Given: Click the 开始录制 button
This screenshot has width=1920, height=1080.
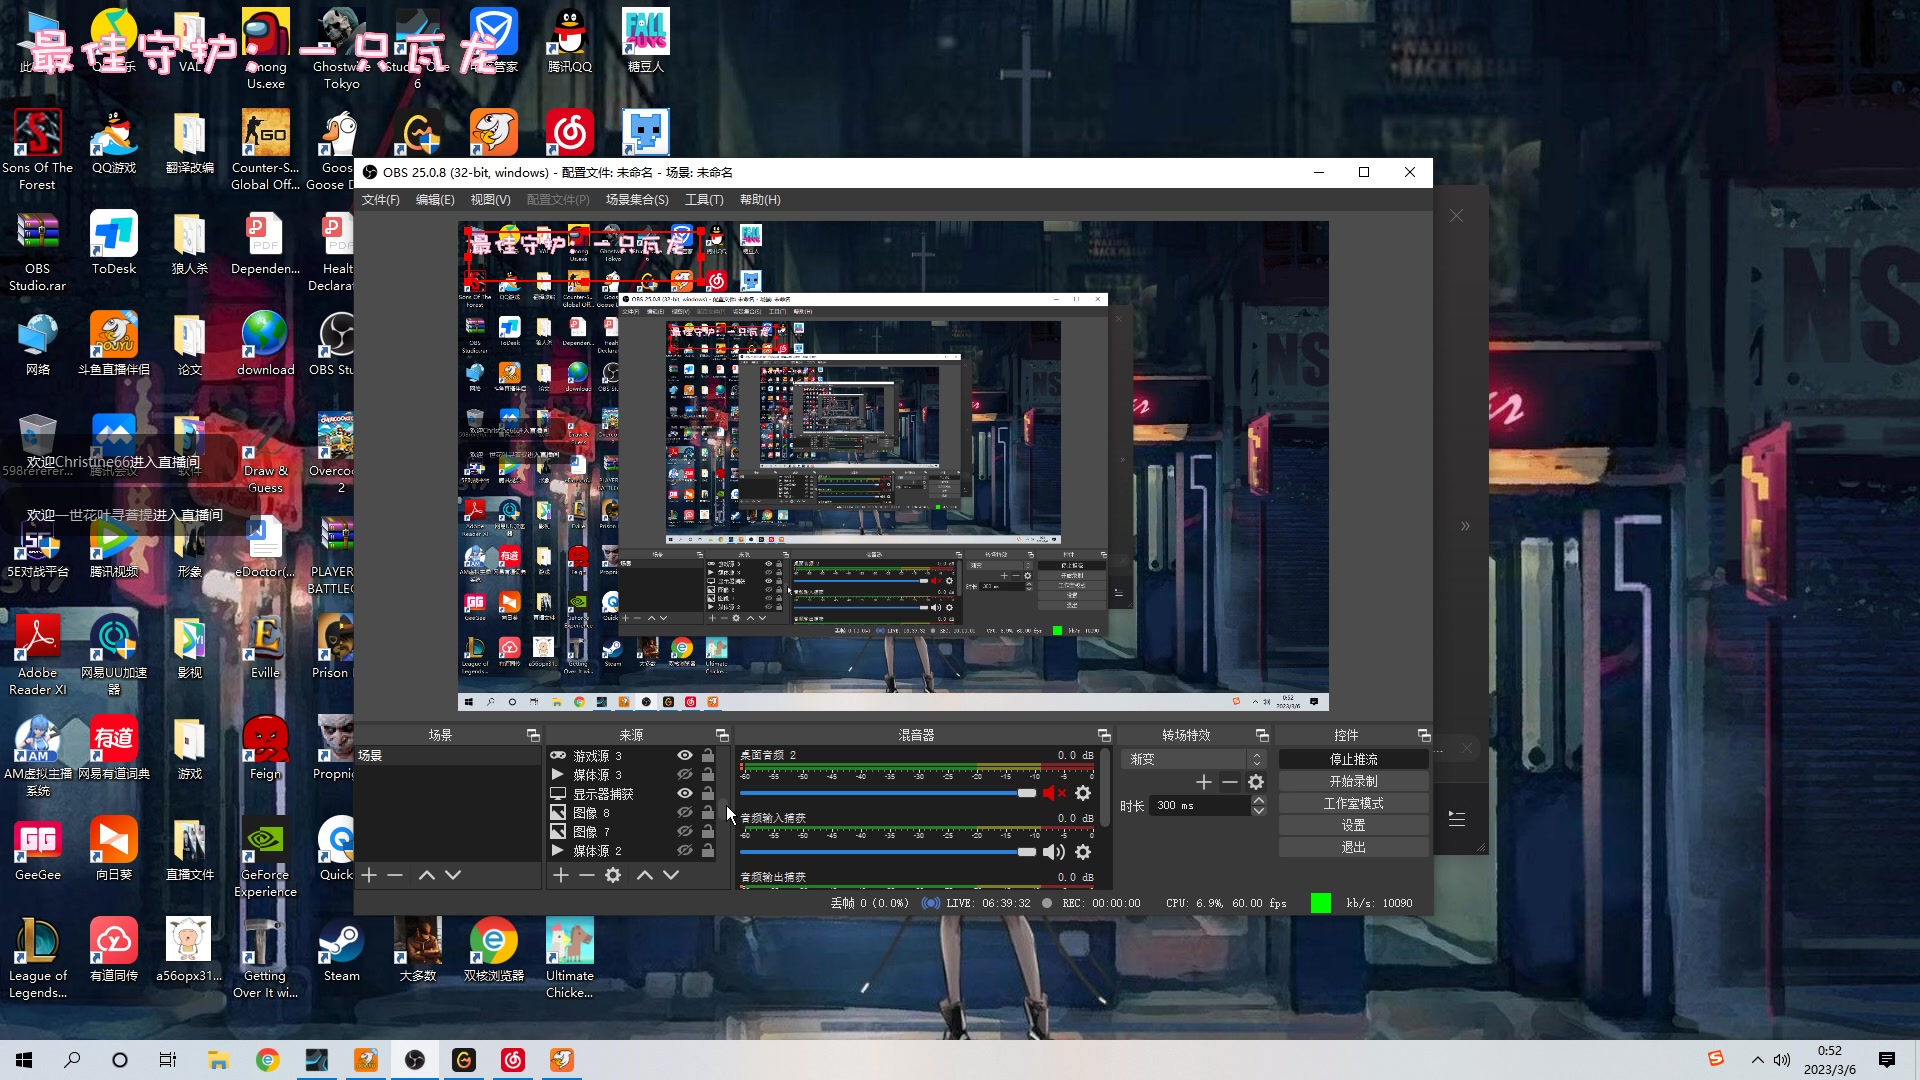Looking at the screenshot, I should (x=1353, y=782).
